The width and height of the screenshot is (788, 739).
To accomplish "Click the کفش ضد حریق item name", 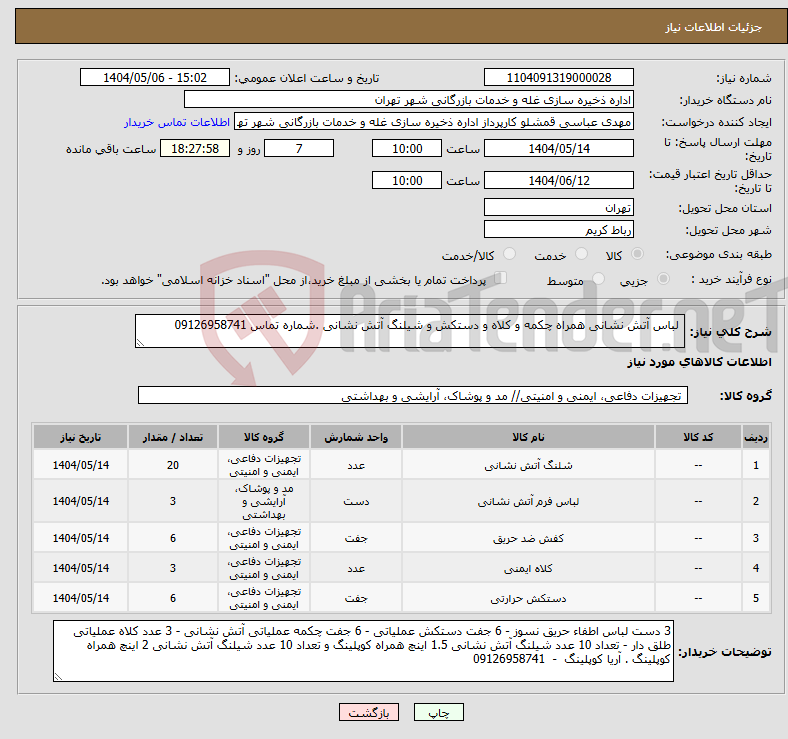I will pyautogui.click(x=528, y=538).
